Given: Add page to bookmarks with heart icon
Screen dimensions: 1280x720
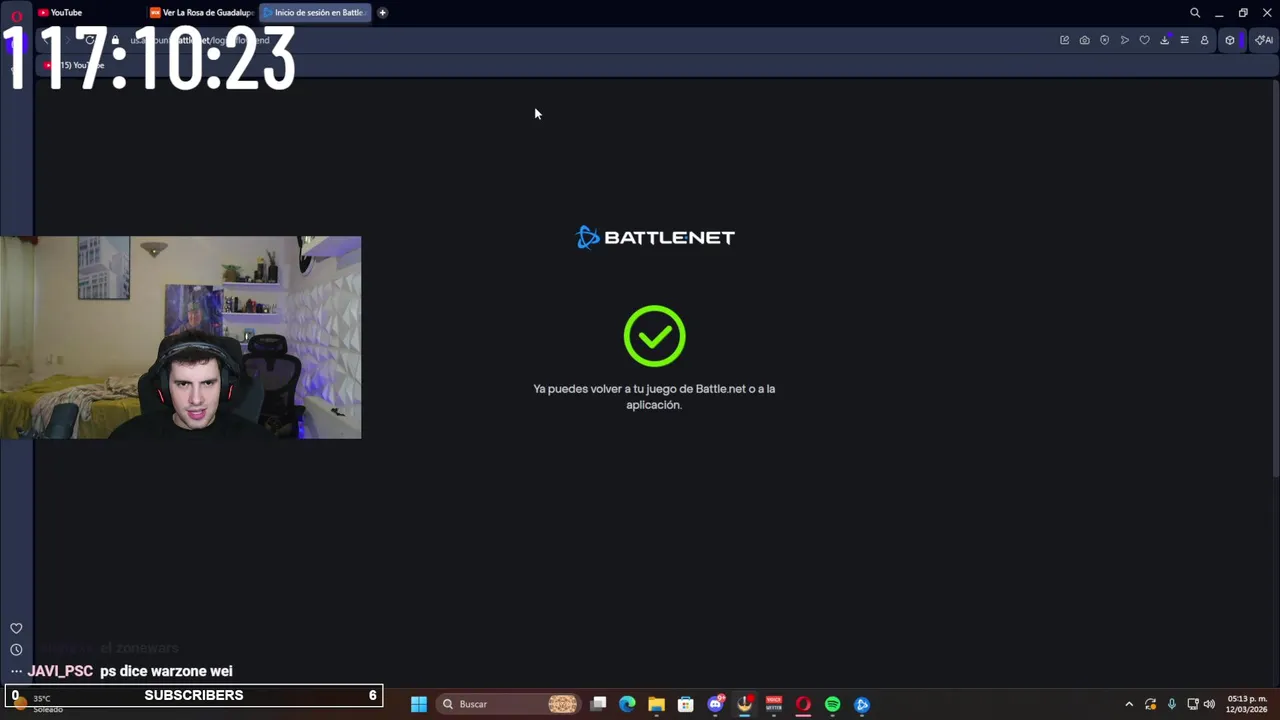Looking at the screenshot, I should click(x=1144, y=40).
